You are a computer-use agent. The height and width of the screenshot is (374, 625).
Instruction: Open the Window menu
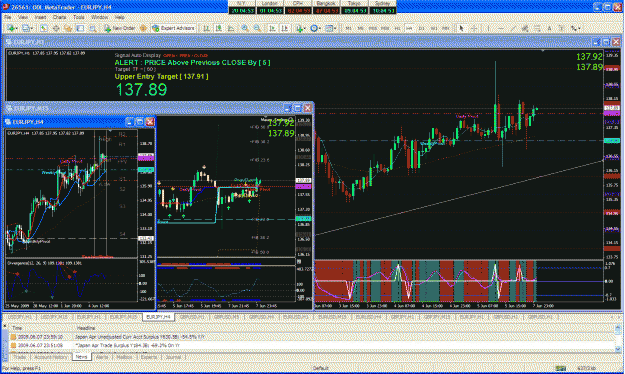tap(99, 18)
